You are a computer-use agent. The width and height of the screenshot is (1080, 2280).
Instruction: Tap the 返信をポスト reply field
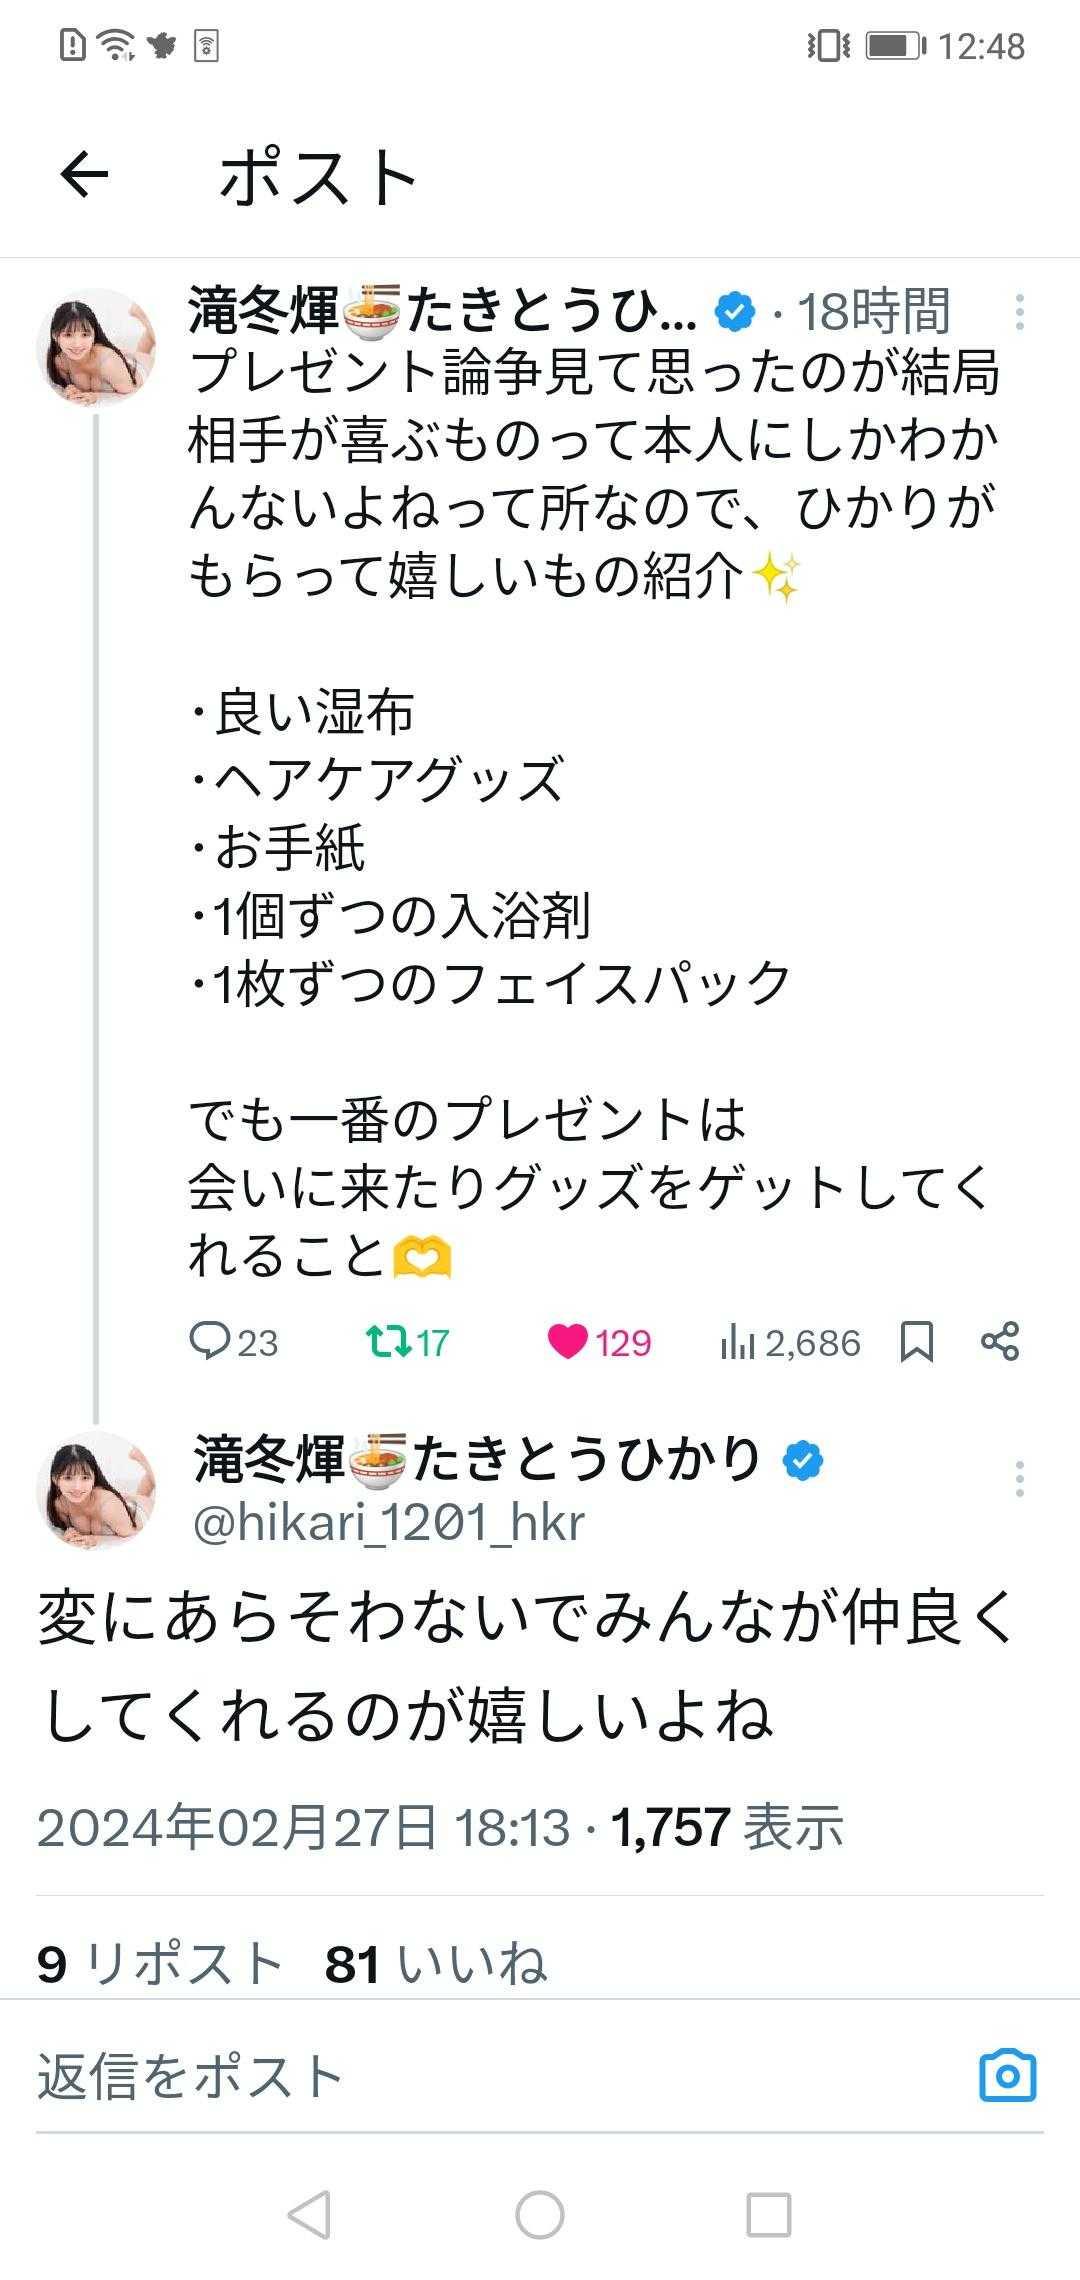(500, 2076)
